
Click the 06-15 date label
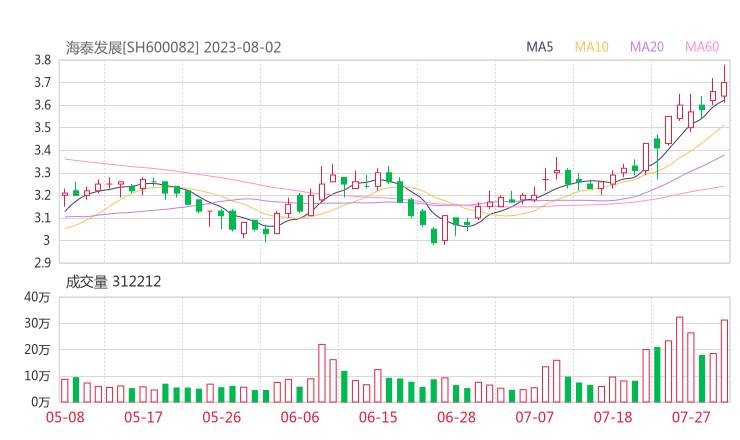tap(378, 417)
